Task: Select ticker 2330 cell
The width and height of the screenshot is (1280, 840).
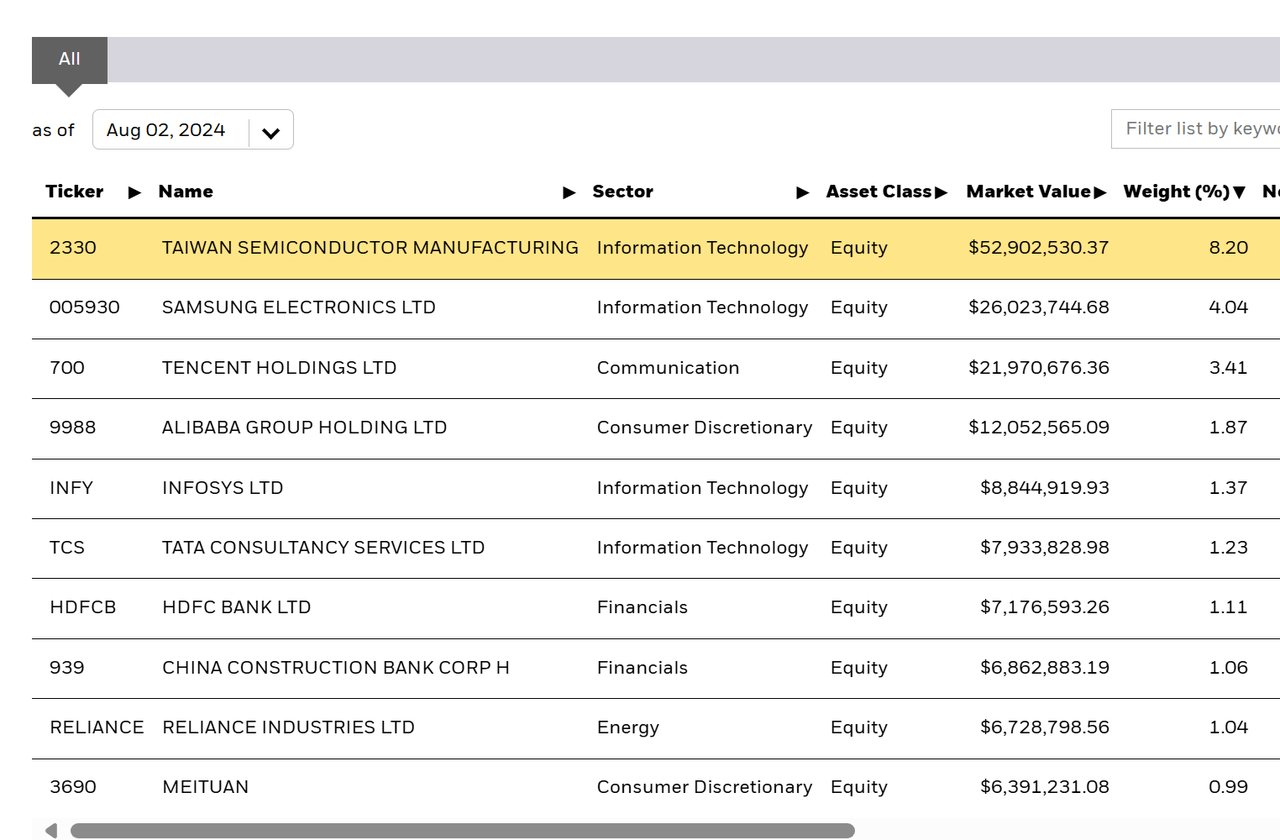Action: 73,247
